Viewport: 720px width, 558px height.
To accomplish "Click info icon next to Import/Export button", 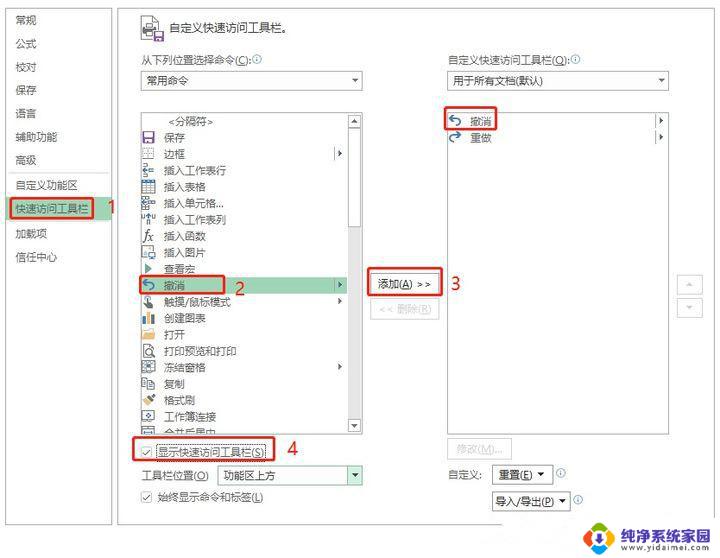I will pos(578,500).
